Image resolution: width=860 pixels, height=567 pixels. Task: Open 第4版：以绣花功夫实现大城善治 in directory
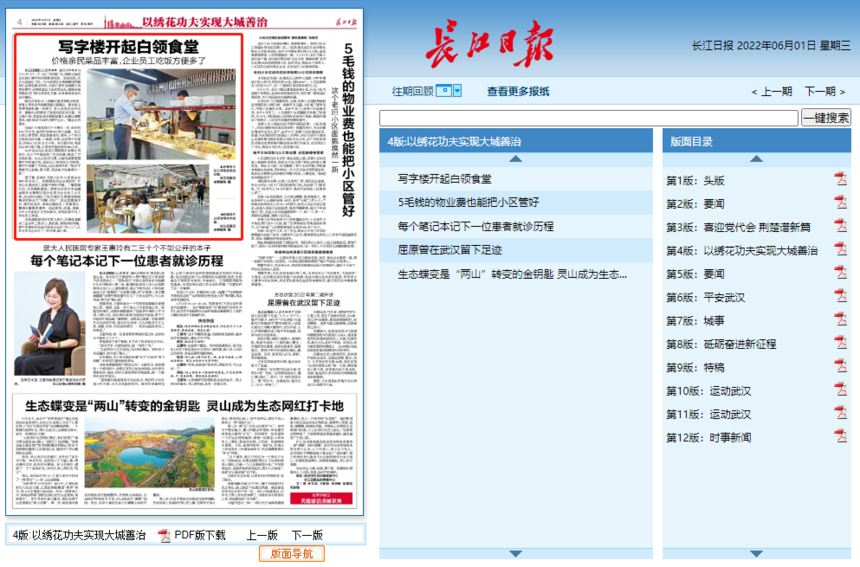[x=742, y=251]
